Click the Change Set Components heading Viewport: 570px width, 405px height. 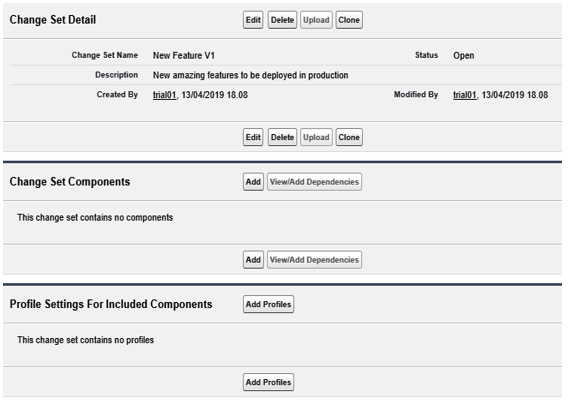[70, 182]
